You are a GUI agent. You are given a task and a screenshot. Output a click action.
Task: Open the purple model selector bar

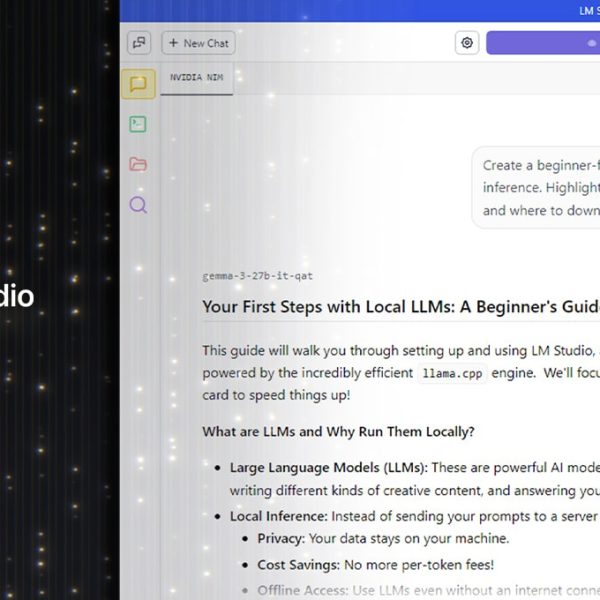(543, 43)
